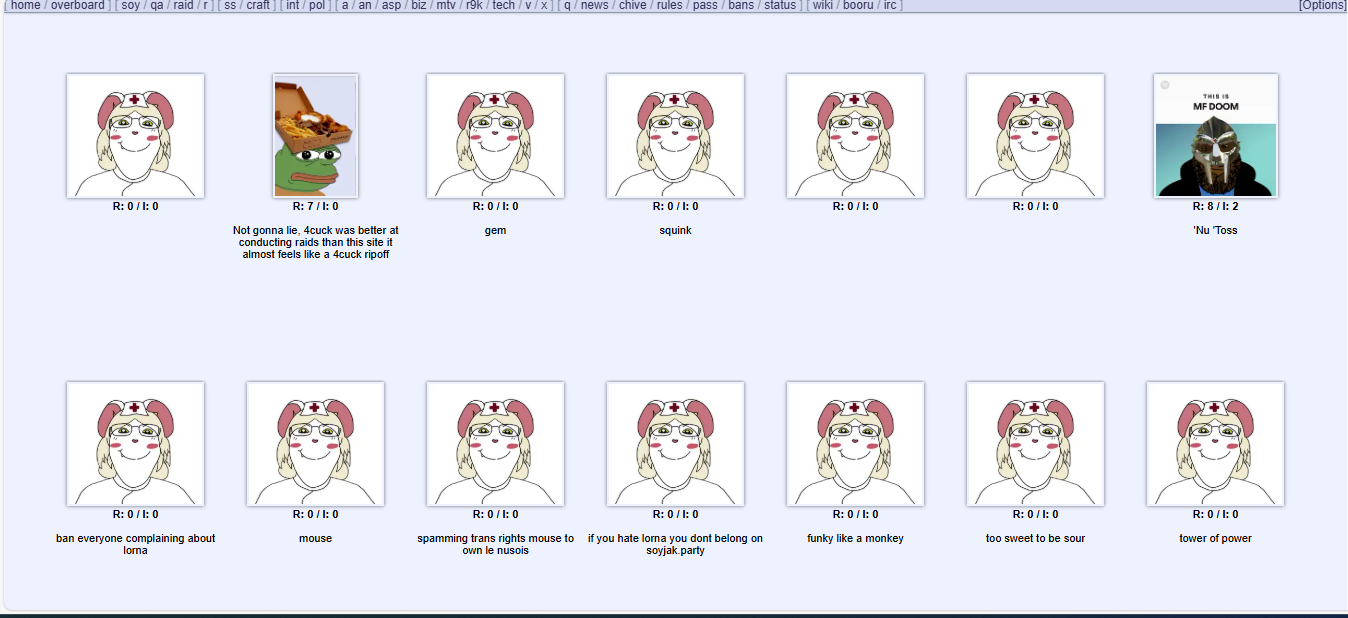Open the wiki link
The height and width of the screenshot is (618, 1348).
click(x=823, y=5)
